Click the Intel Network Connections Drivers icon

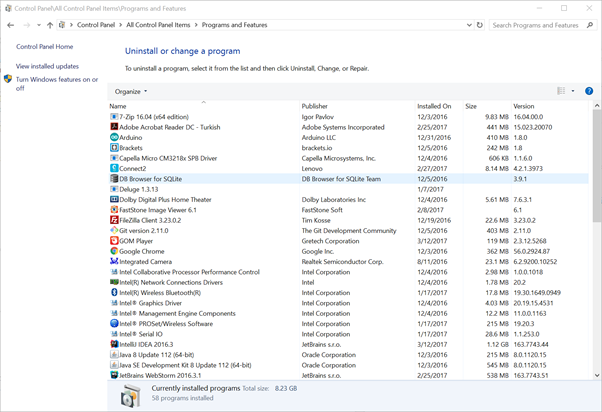click(x=114, y=282)
